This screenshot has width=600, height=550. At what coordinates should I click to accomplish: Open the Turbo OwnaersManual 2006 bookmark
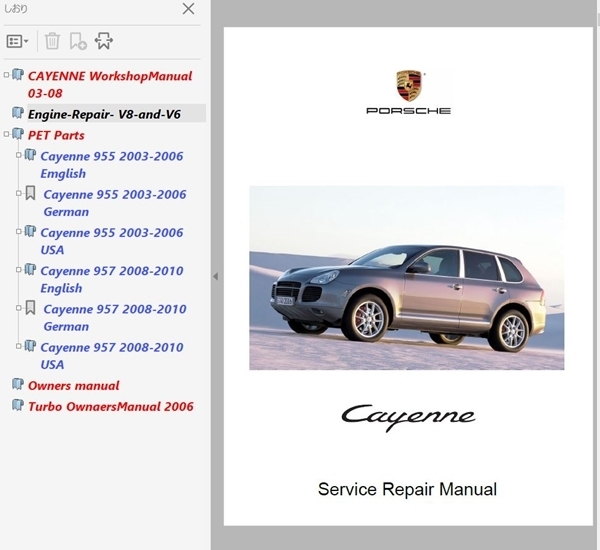click(x=111, y=406)
